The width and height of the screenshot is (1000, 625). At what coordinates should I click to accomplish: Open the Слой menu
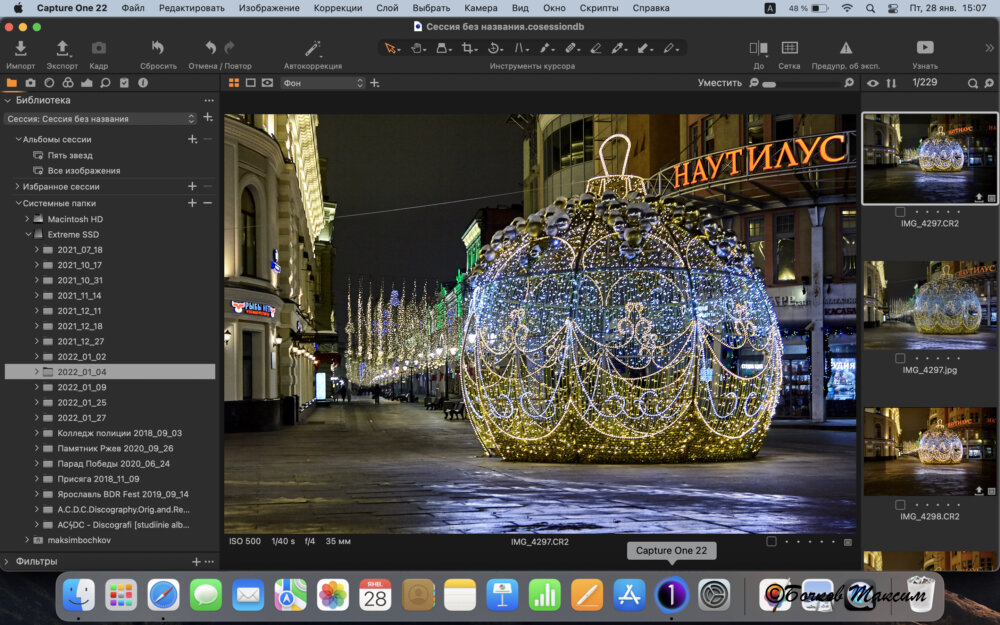tap(387, 8)
